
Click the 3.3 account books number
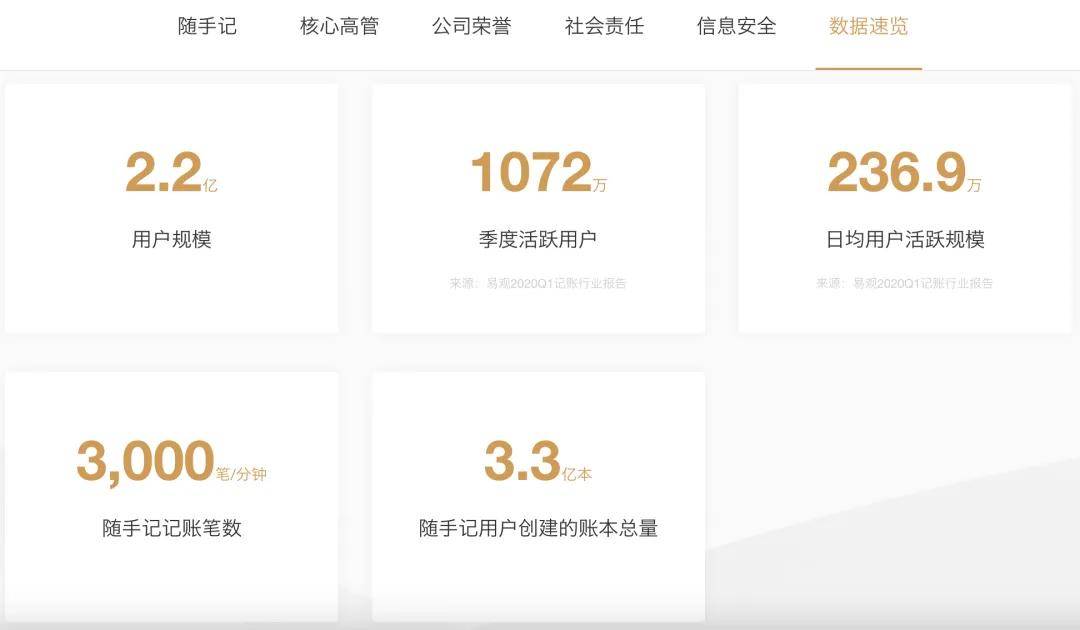click(522, 462)
